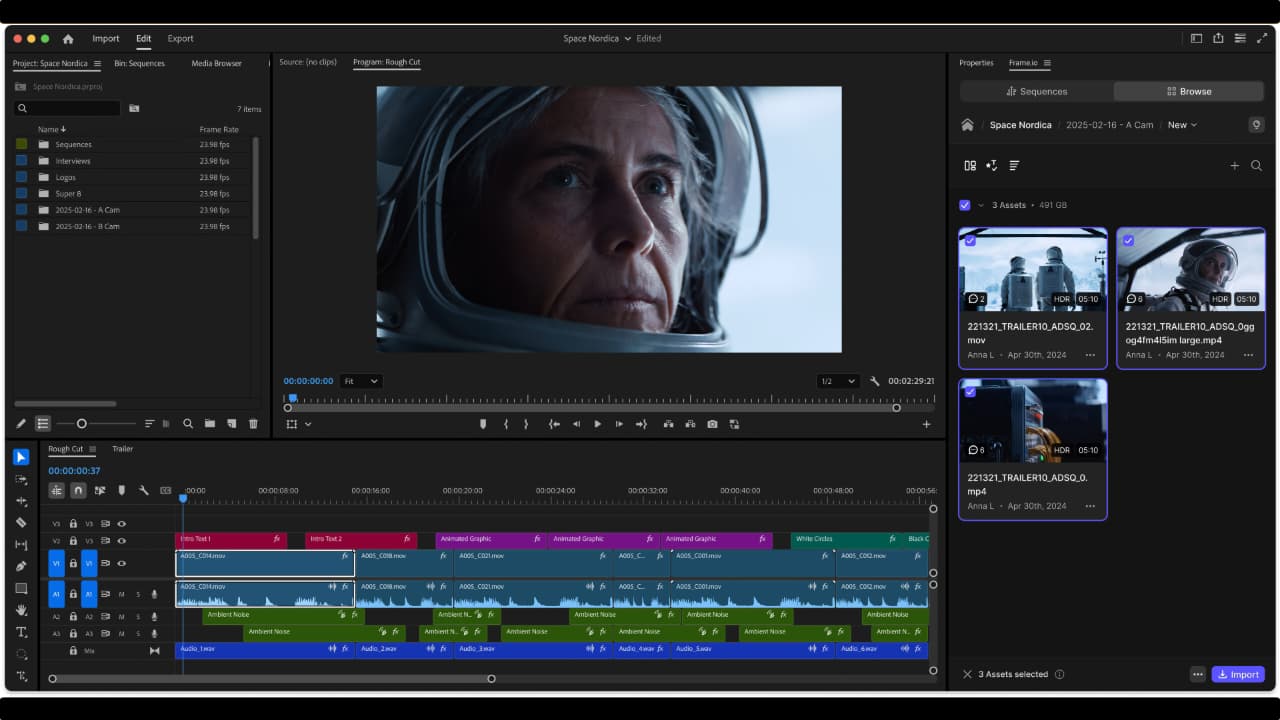Viewport: 1280px width, 720px height.
Task: Expand the New folder dropdown in Frame.io
Action: 1182,125
